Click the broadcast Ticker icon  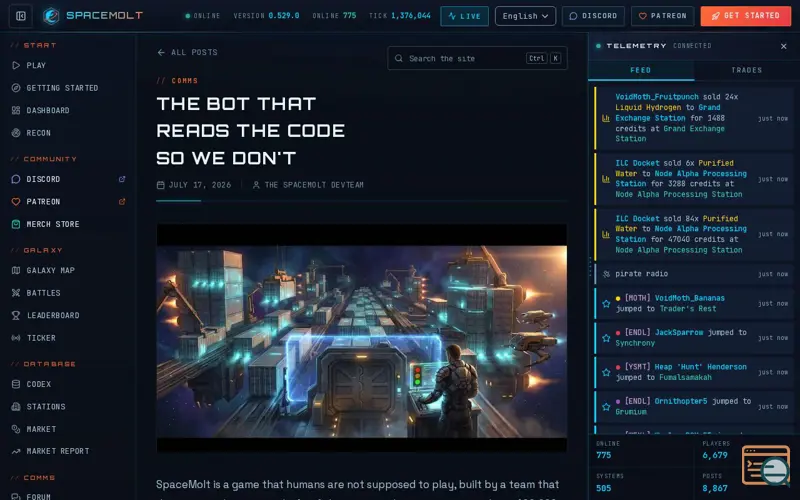pos(16,338)
